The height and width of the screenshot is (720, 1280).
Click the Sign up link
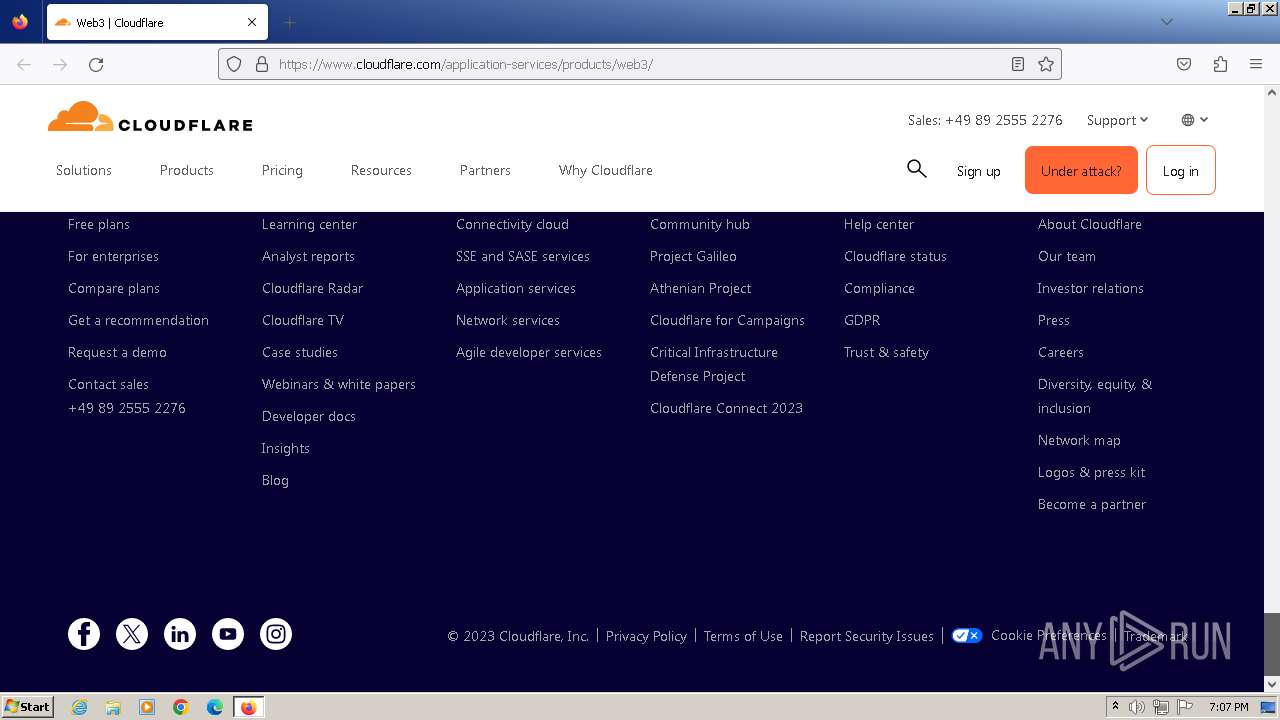978,171
